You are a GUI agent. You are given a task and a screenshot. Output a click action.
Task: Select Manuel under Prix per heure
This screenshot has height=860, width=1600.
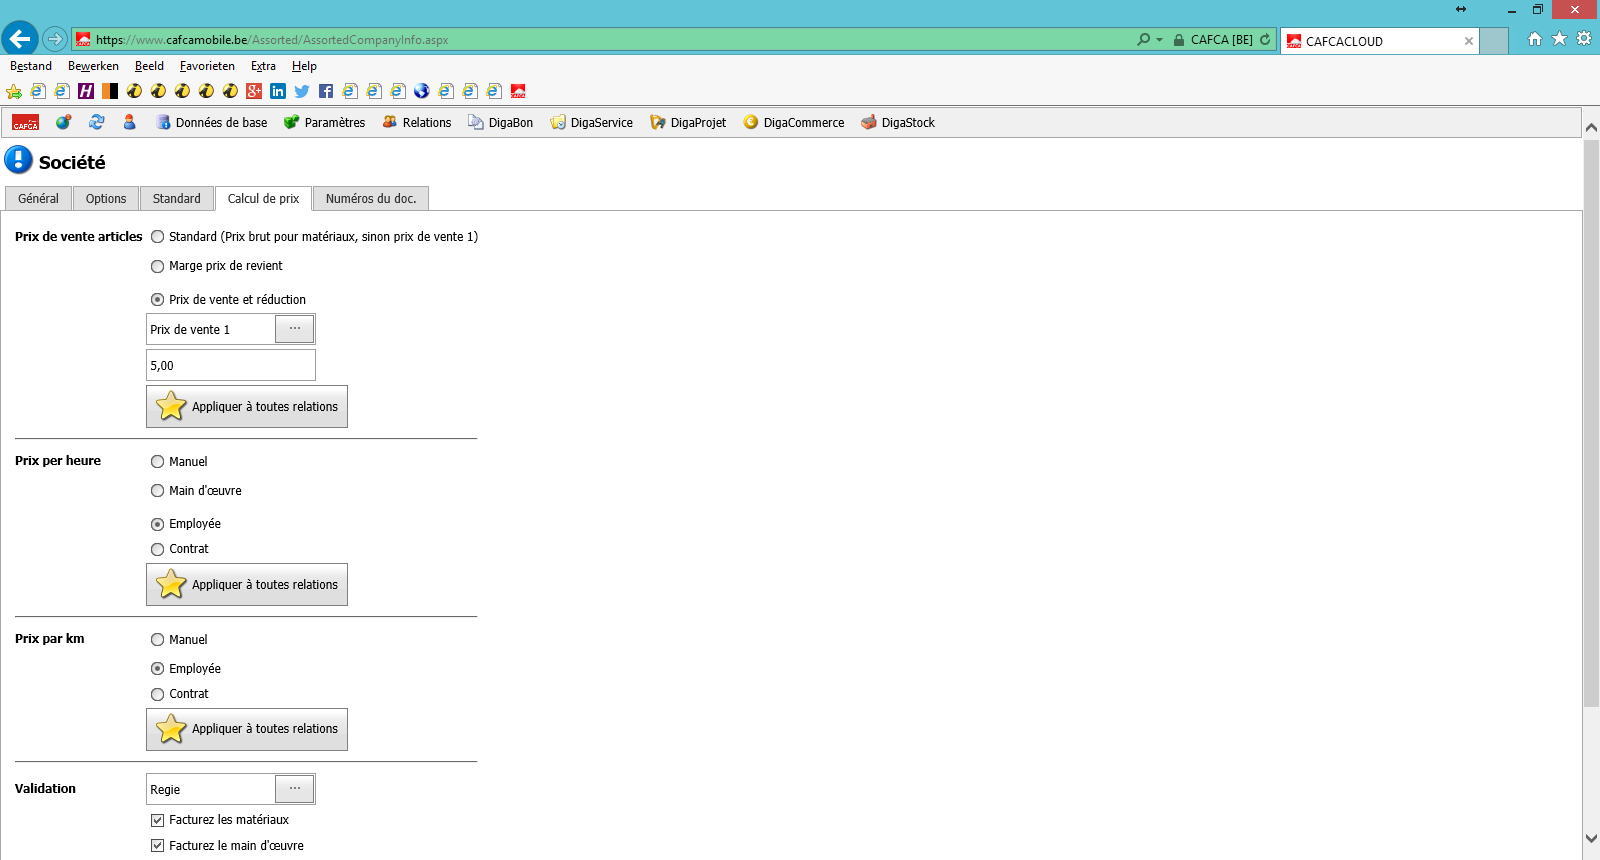pos(157,462)
